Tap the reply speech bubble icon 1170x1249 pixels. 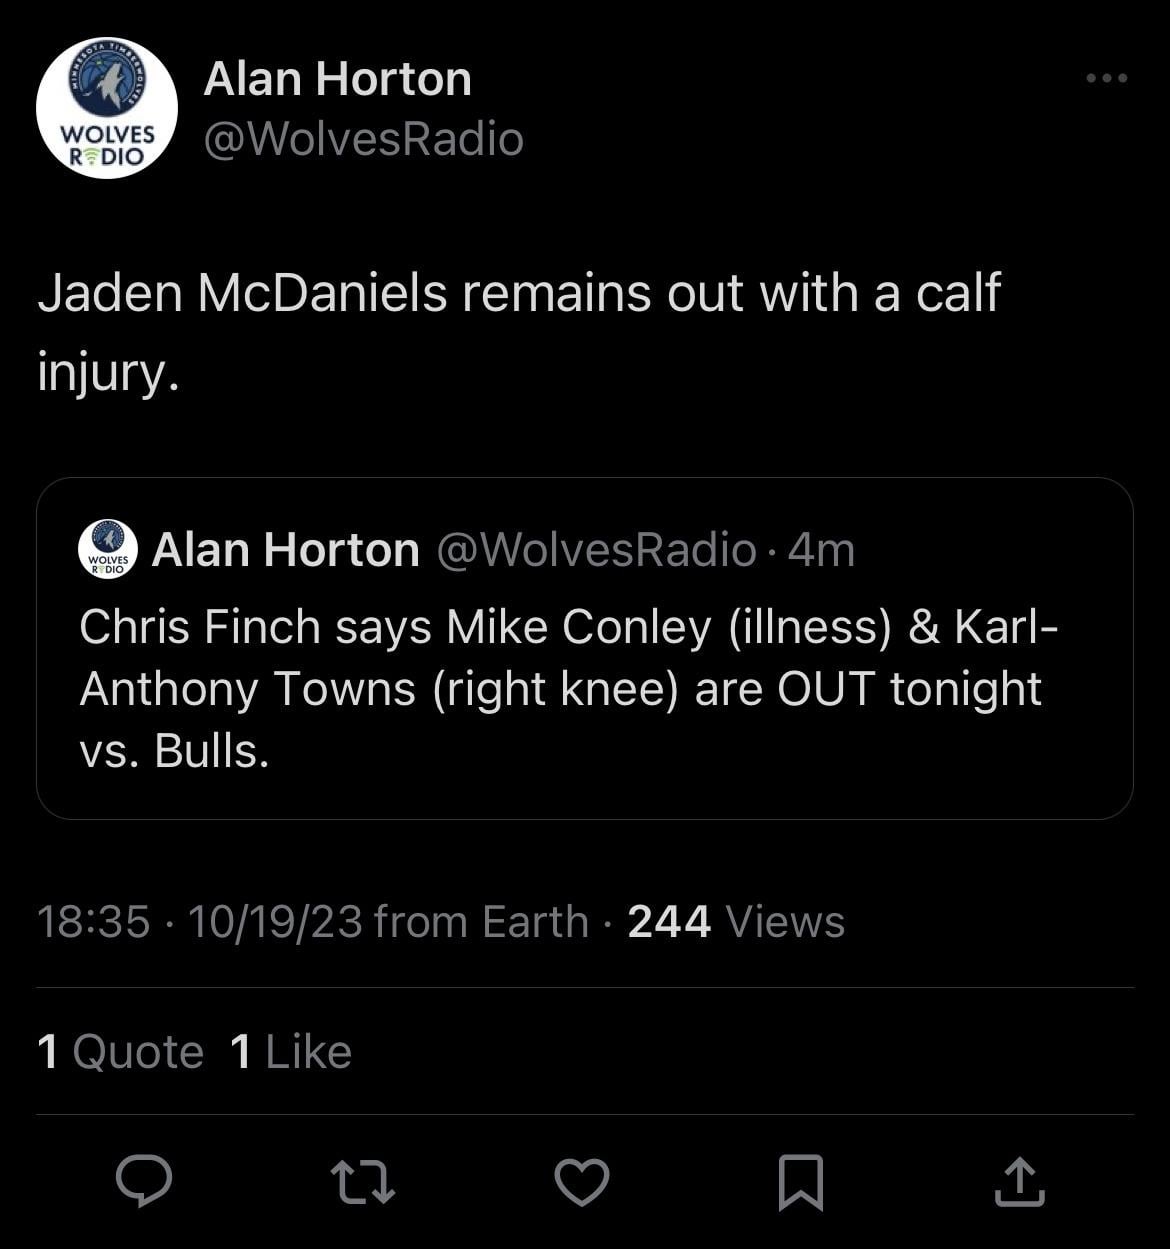click(144, 1182)
